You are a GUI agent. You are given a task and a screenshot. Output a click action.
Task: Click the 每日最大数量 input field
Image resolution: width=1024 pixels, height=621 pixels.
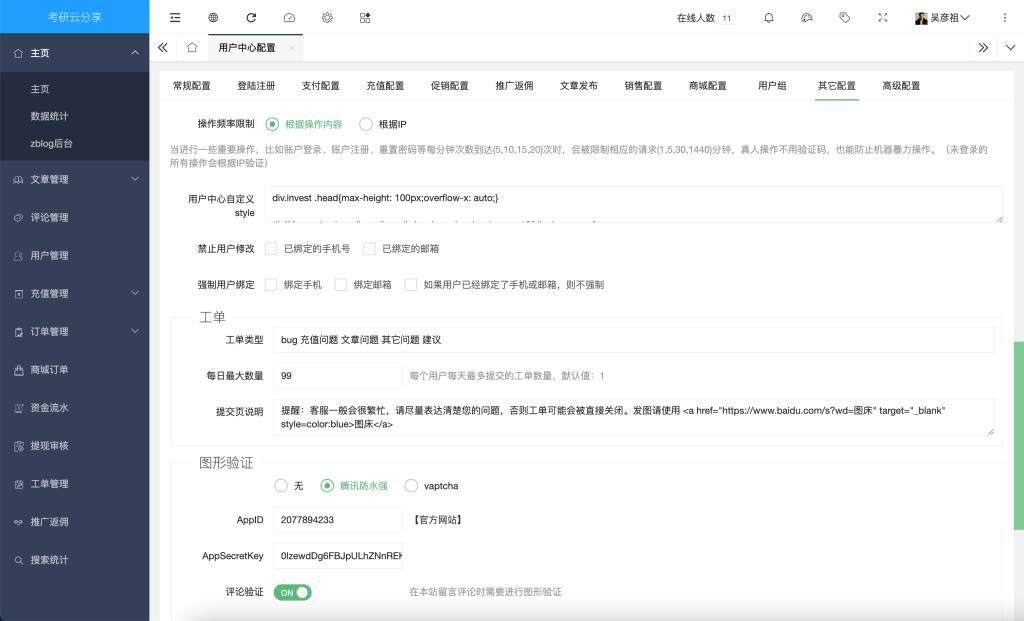337,376
